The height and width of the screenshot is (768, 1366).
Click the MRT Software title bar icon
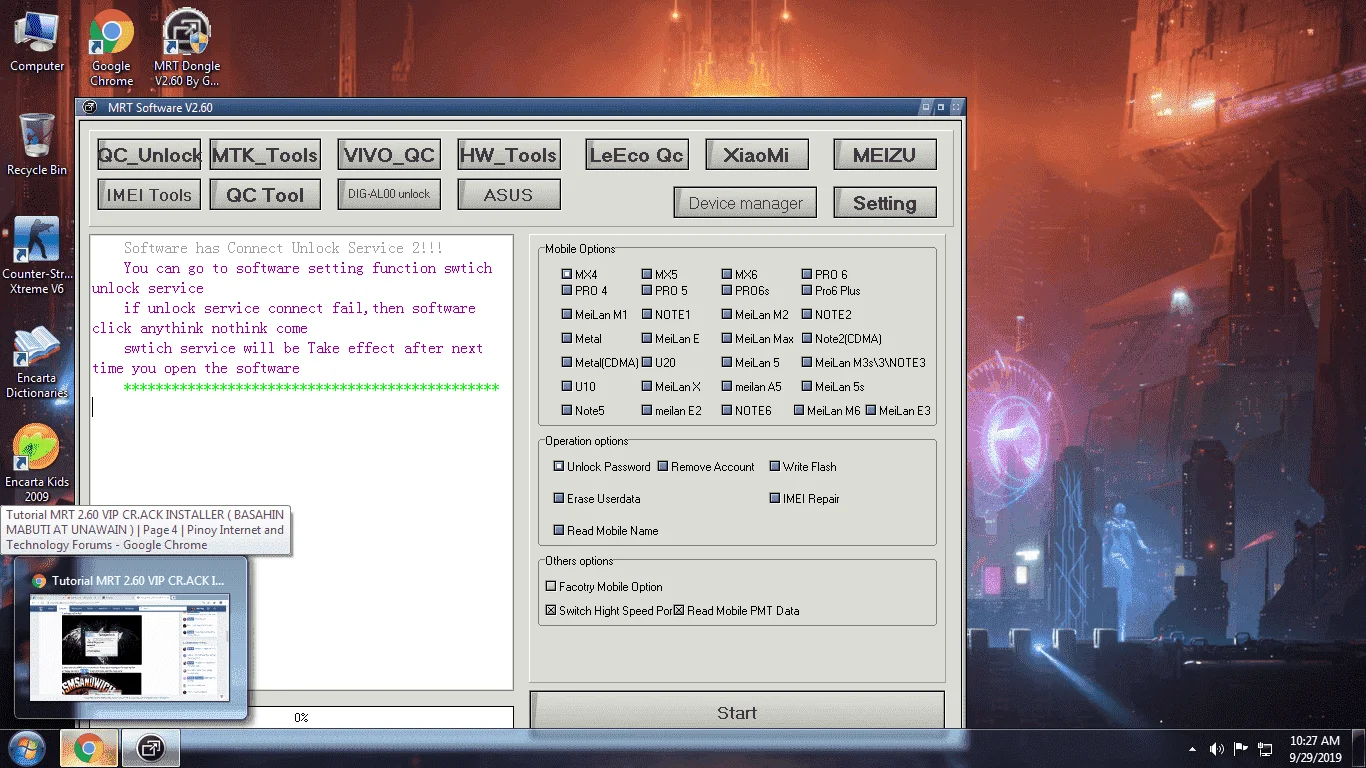pyautogui.click(x=90, y=107)
